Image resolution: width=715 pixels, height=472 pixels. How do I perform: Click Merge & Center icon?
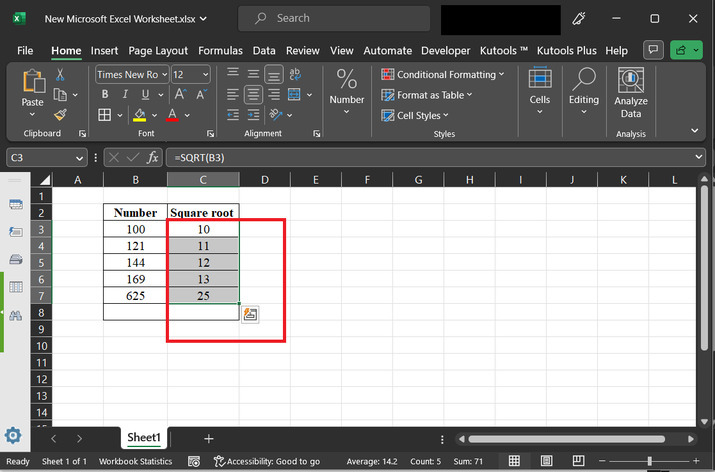[295, 94]
